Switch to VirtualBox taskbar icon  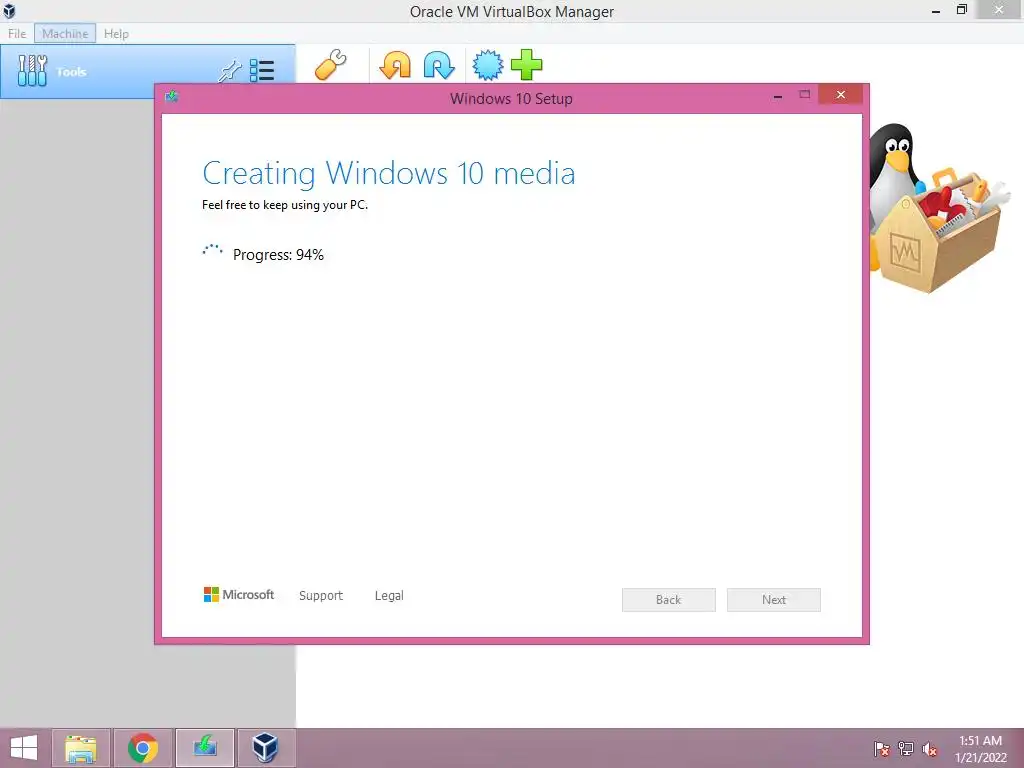266,748
